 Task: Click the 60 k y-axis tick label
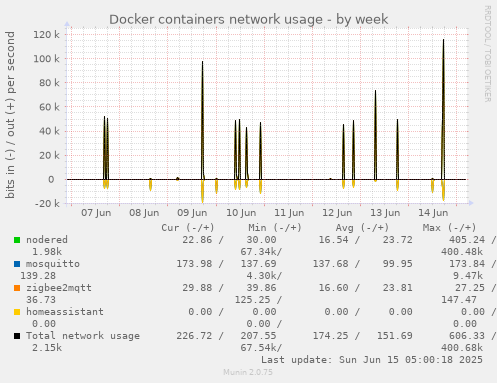(x=49, y=107)
